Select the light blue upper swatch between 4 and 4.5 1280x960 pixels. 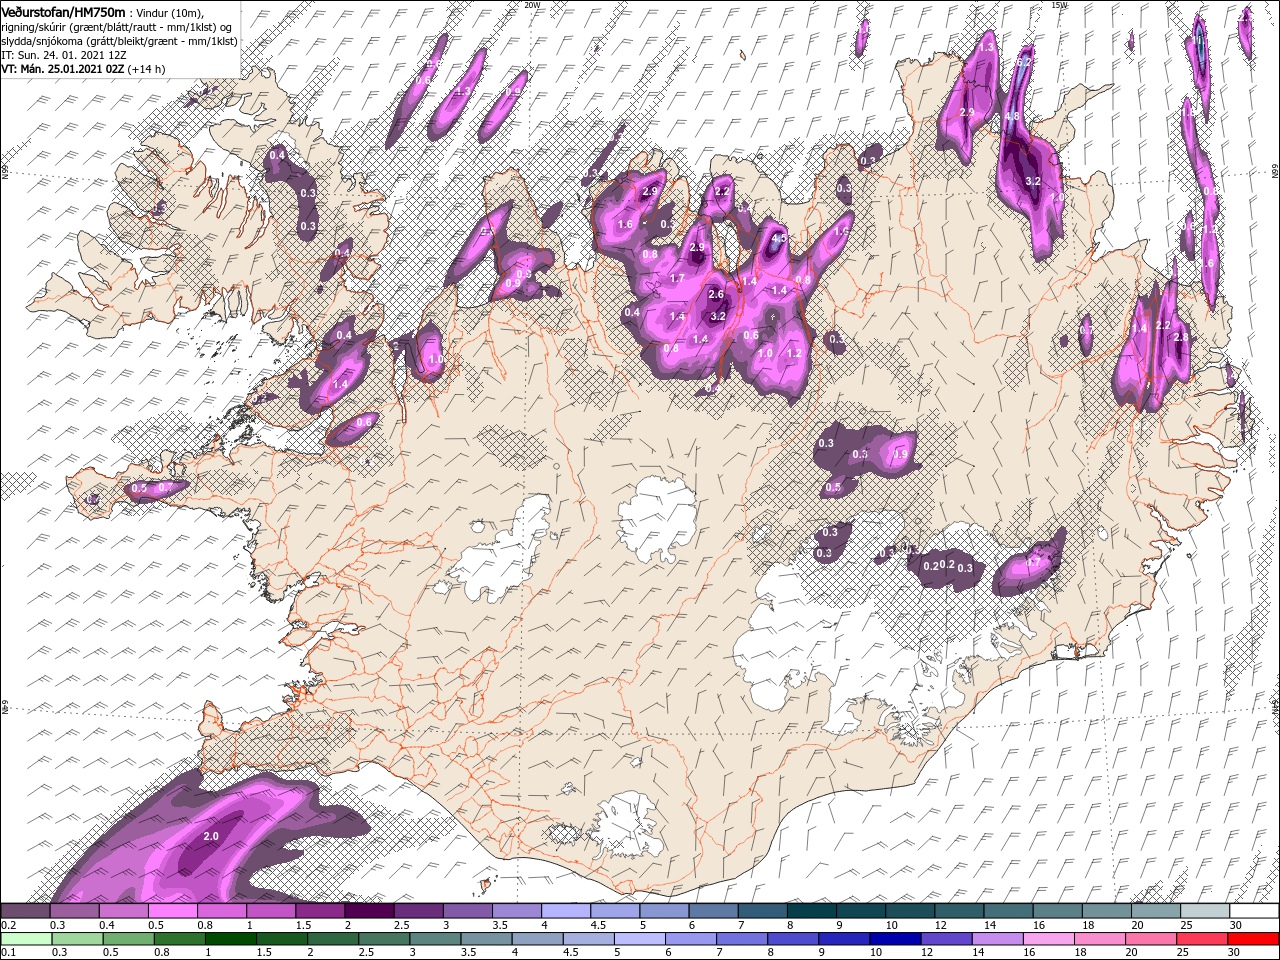[566, 910]
